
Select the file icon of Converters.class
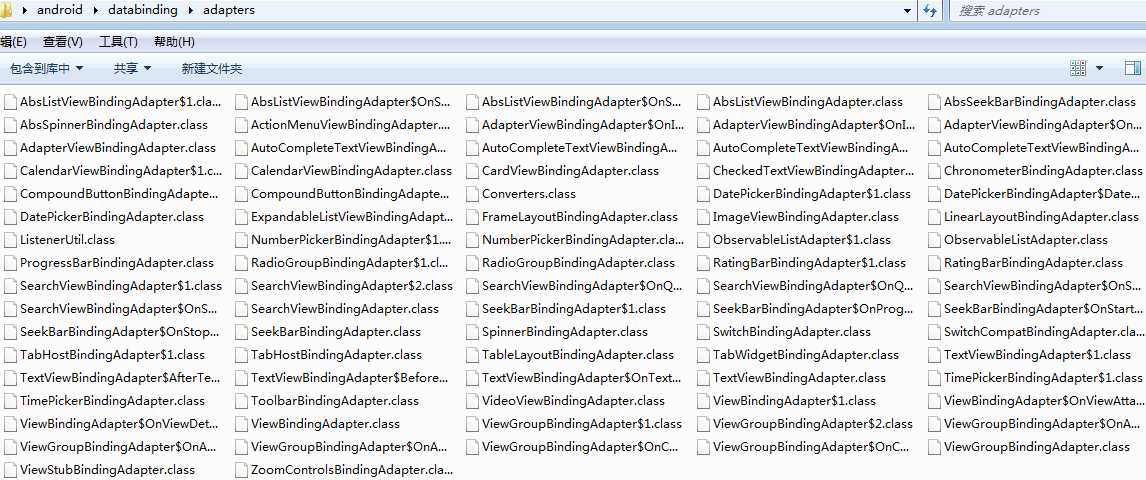(x=471, y=194)
